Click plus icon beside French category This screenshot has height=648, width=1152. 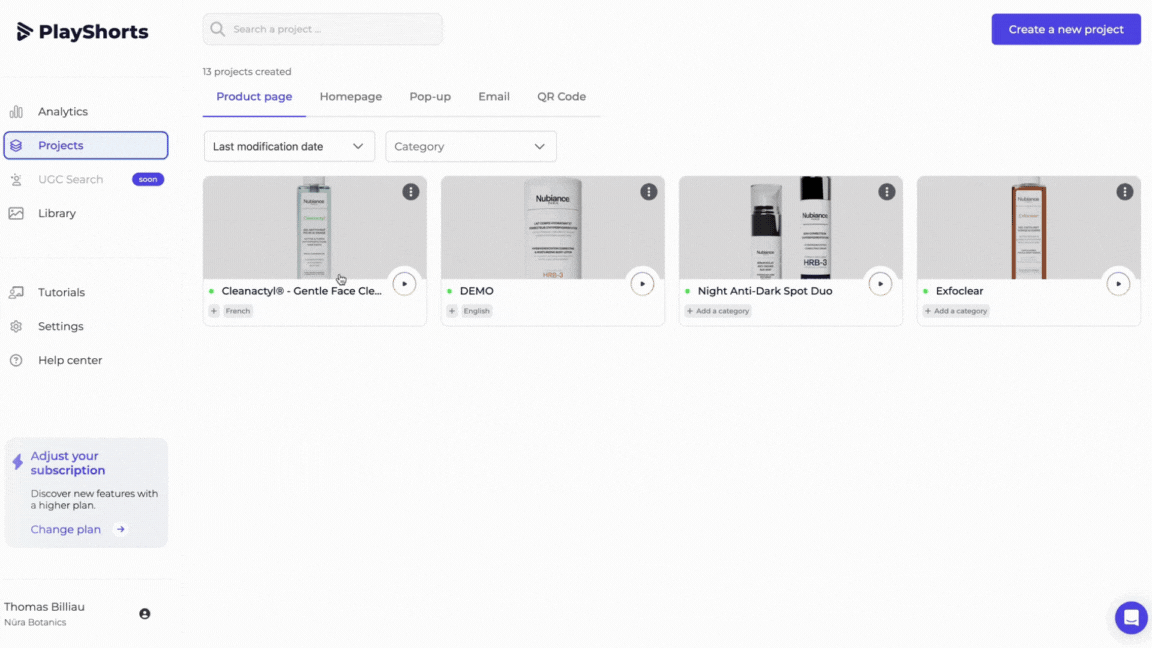[x=214, y=311]
